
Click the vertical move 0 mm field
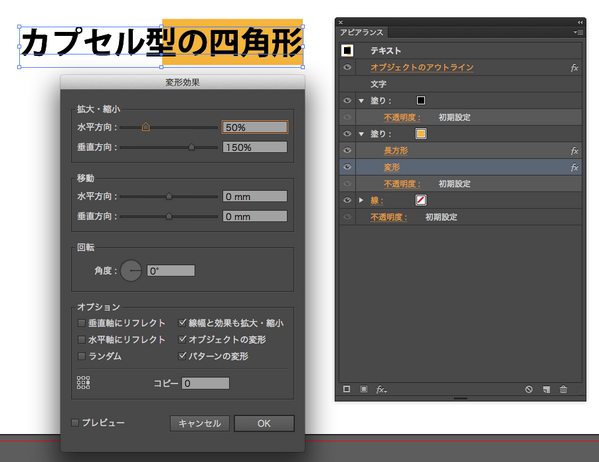[255, 216]
